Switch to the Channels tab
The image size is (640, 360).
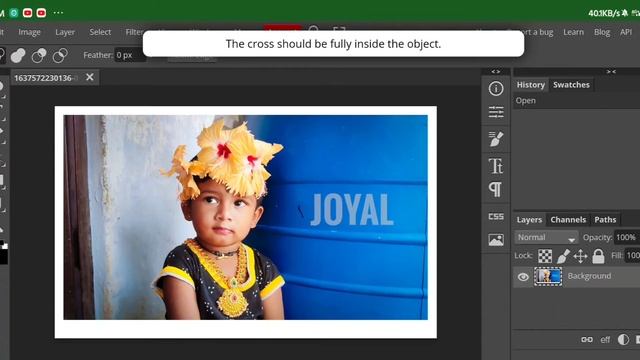coord(568,220)
